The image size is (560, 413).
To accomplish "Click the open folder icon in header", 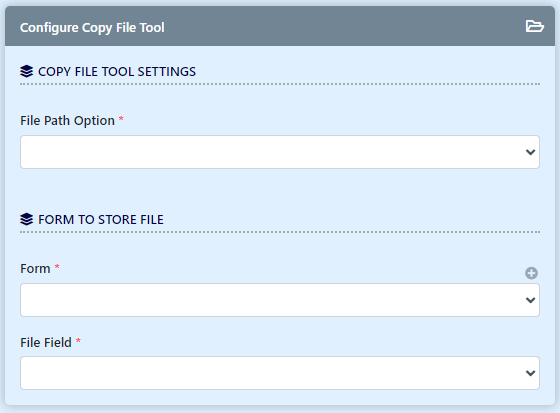I will pyautogui.click(x=535, y=26).
